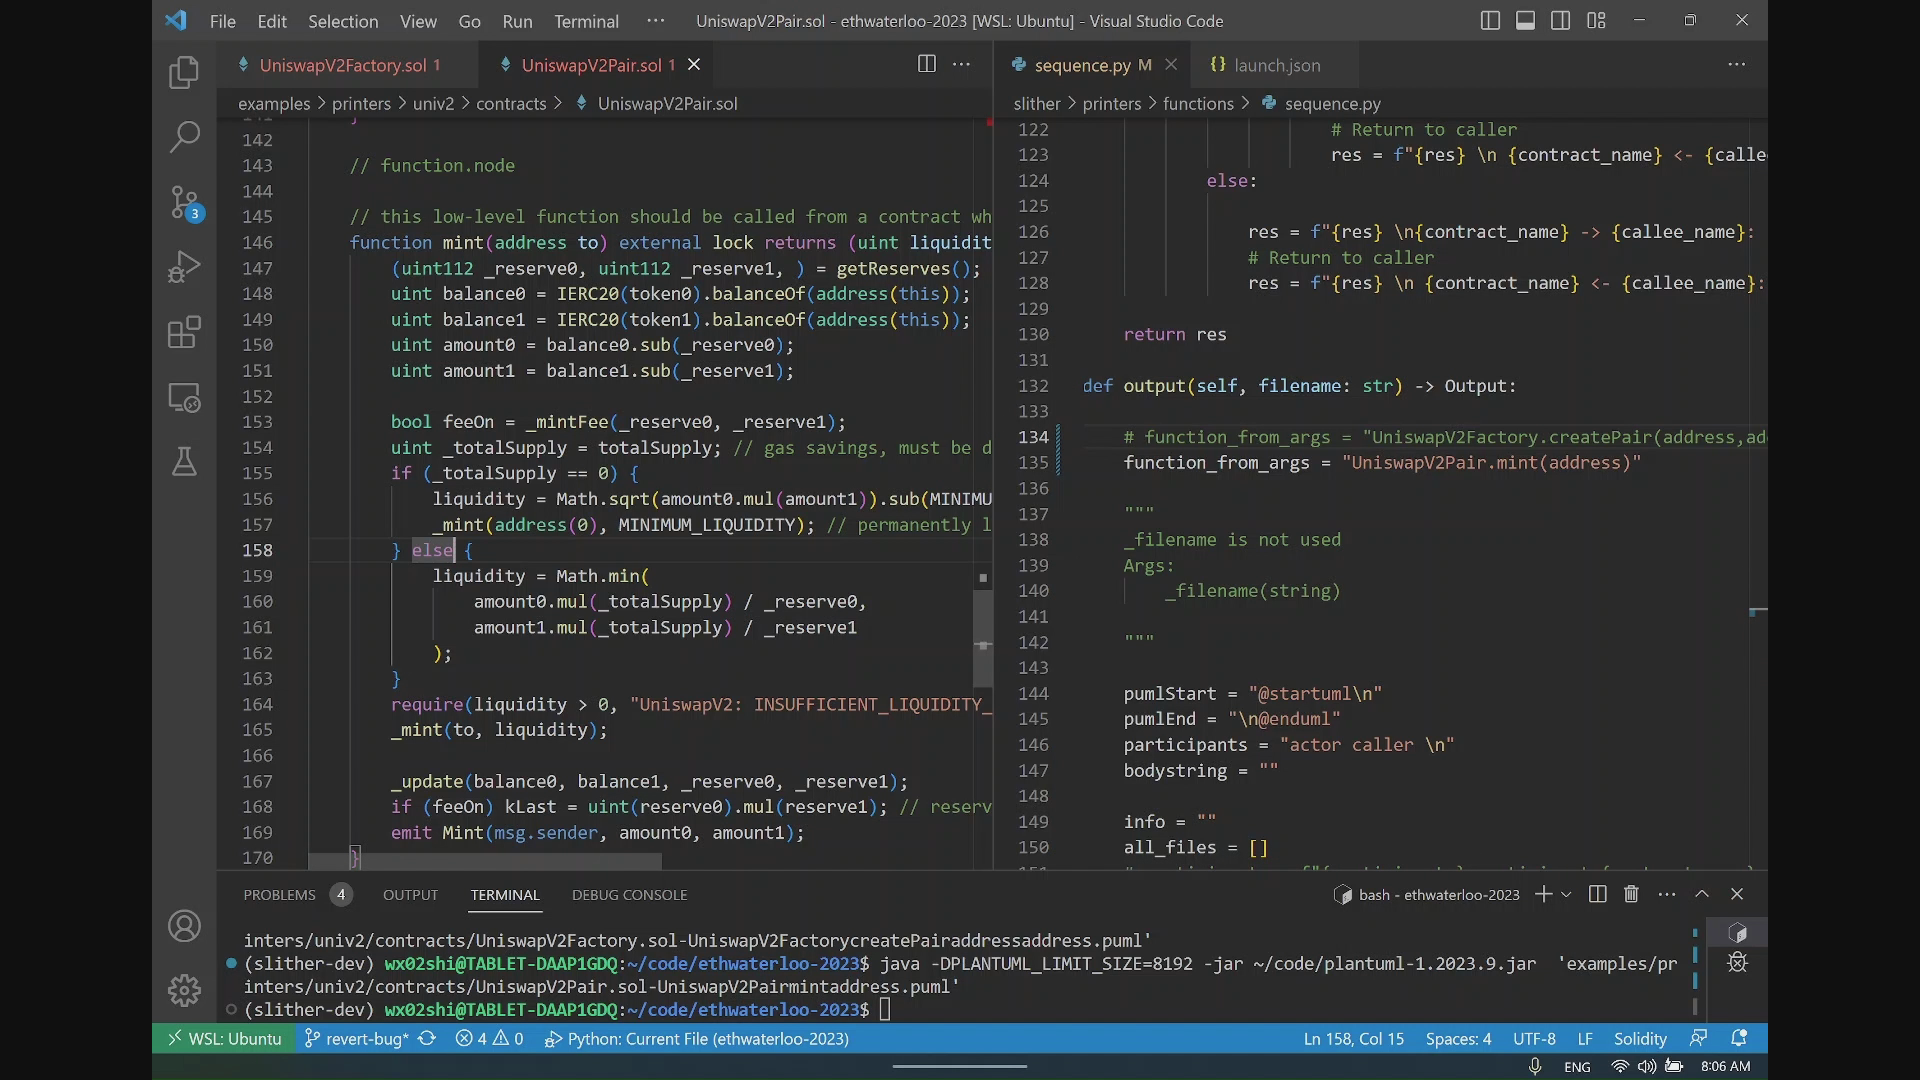Open the Run menu
This screenshot has height=1080, width=1920.
(x=517, y=21)
